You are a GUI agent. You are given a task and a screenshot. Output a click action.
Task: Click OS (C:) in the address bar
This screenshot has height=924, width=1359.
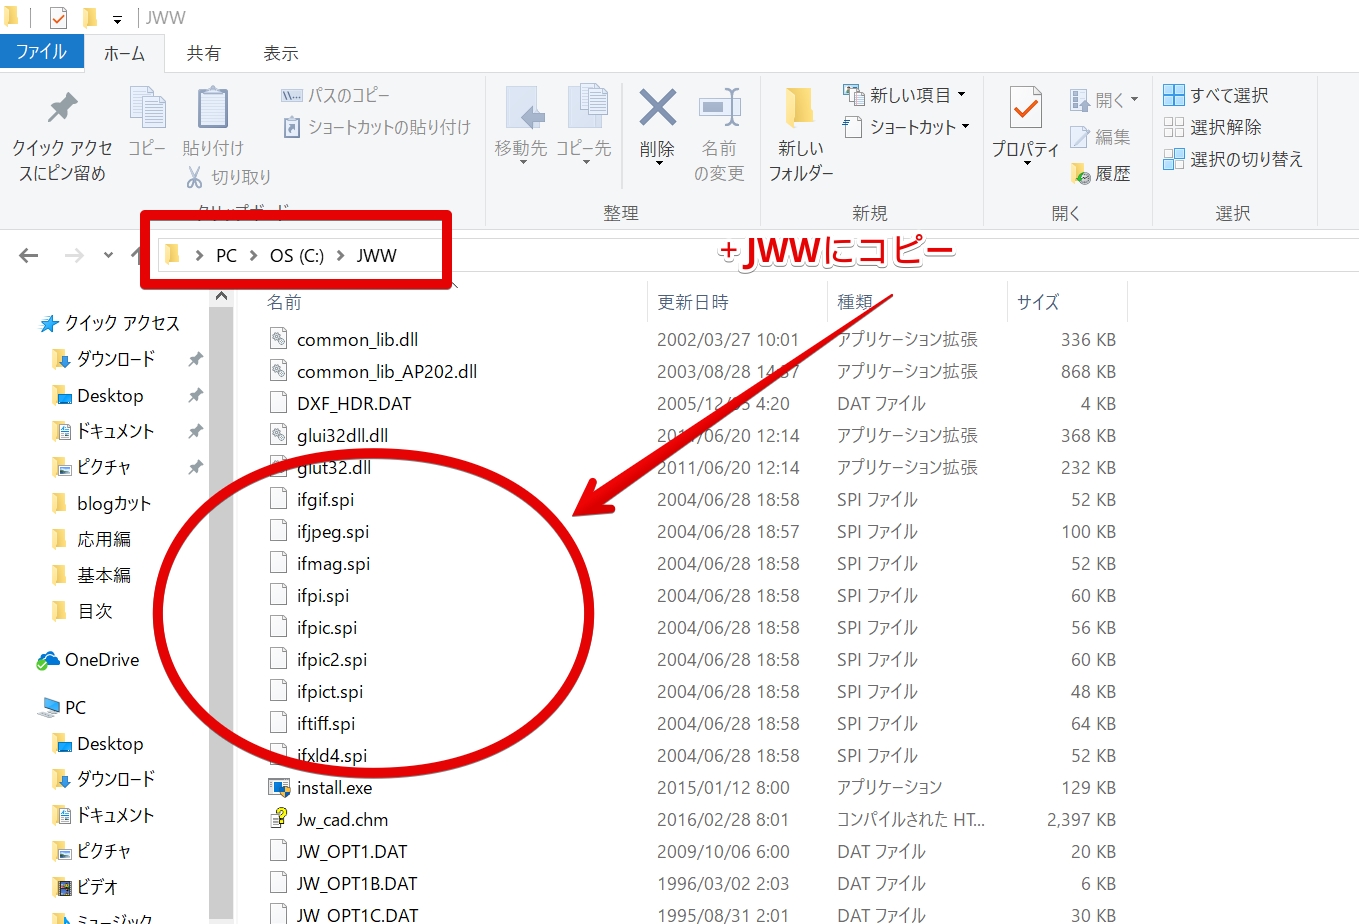click(297, 256)
